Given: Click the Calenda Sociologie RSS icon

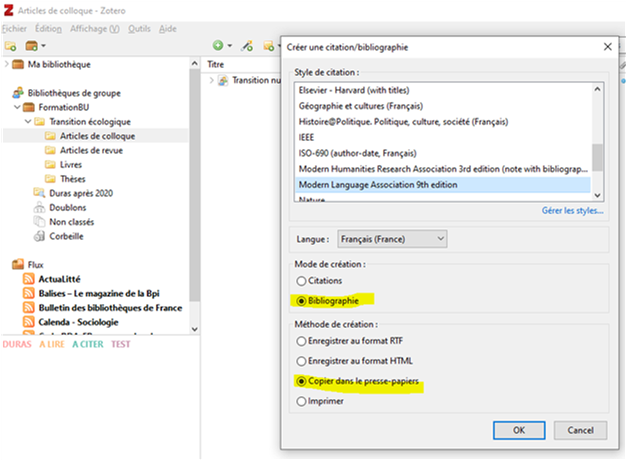Looking at the screenshot, I should coord(28,321).
